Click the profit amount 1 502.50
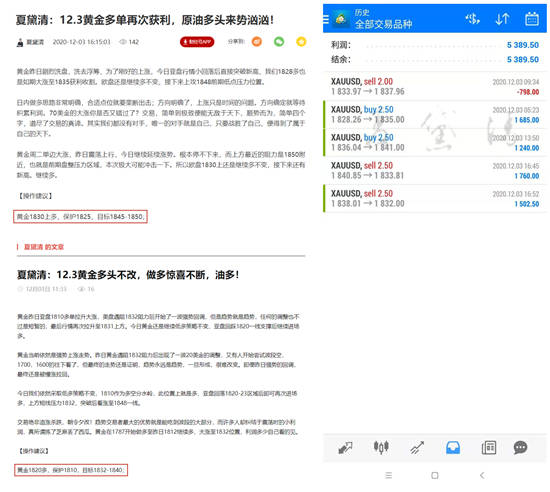Screen dimensions: 550x492 pos(526,204)
